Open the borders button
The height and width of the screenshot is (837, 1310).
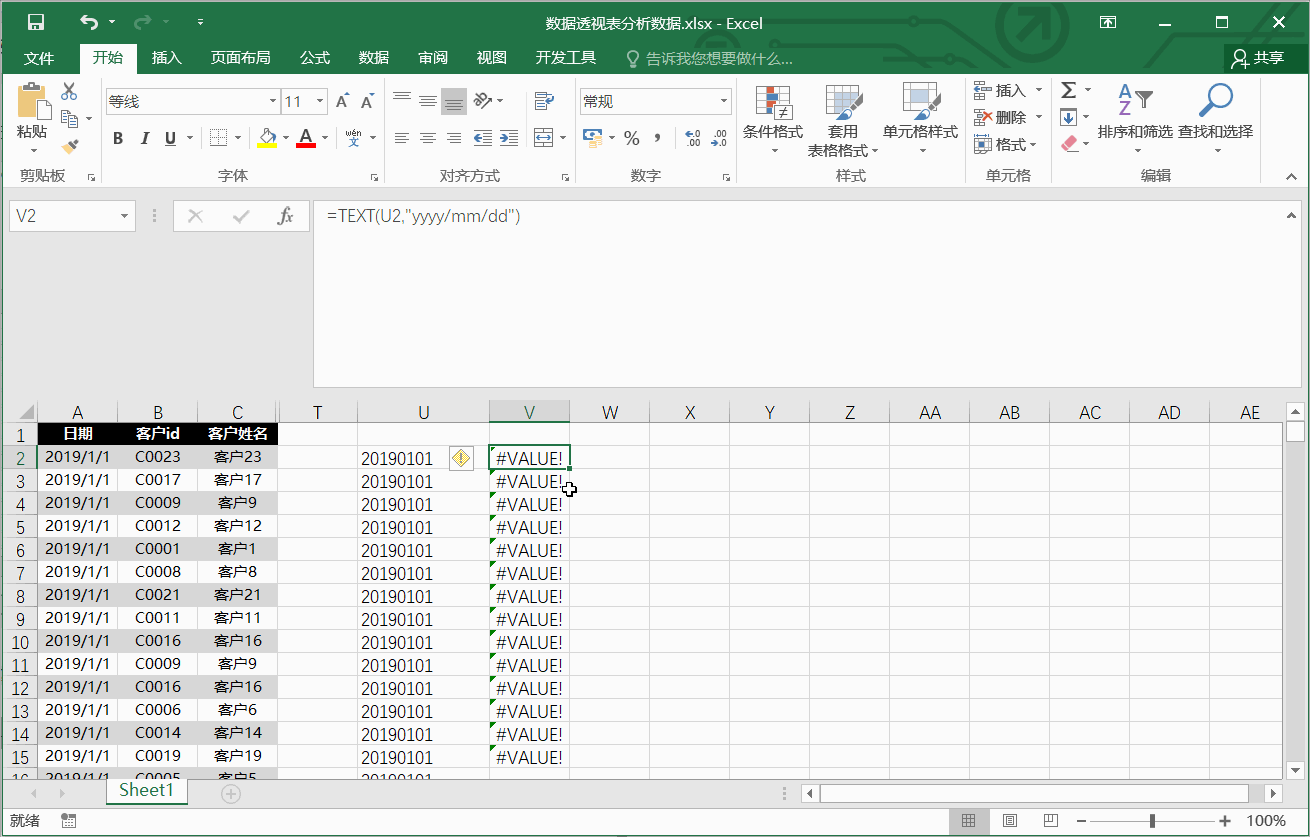point(218,138)
